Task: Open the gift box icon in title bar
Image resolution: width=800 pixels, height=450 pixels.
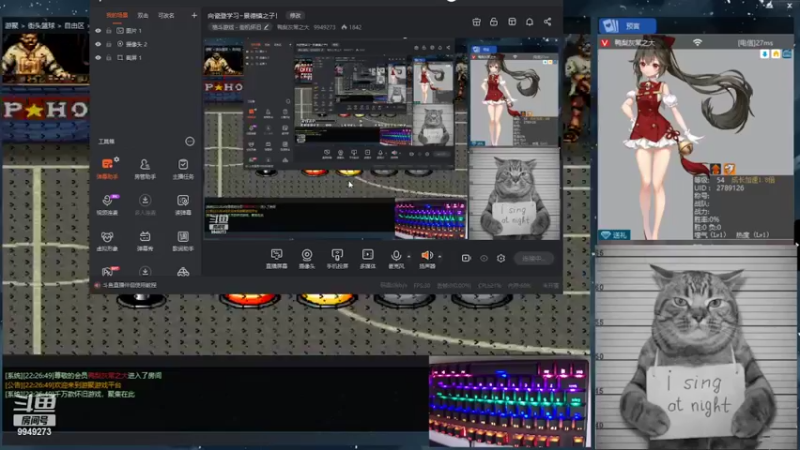Action: pyautogui.click(x=477, y=22)
